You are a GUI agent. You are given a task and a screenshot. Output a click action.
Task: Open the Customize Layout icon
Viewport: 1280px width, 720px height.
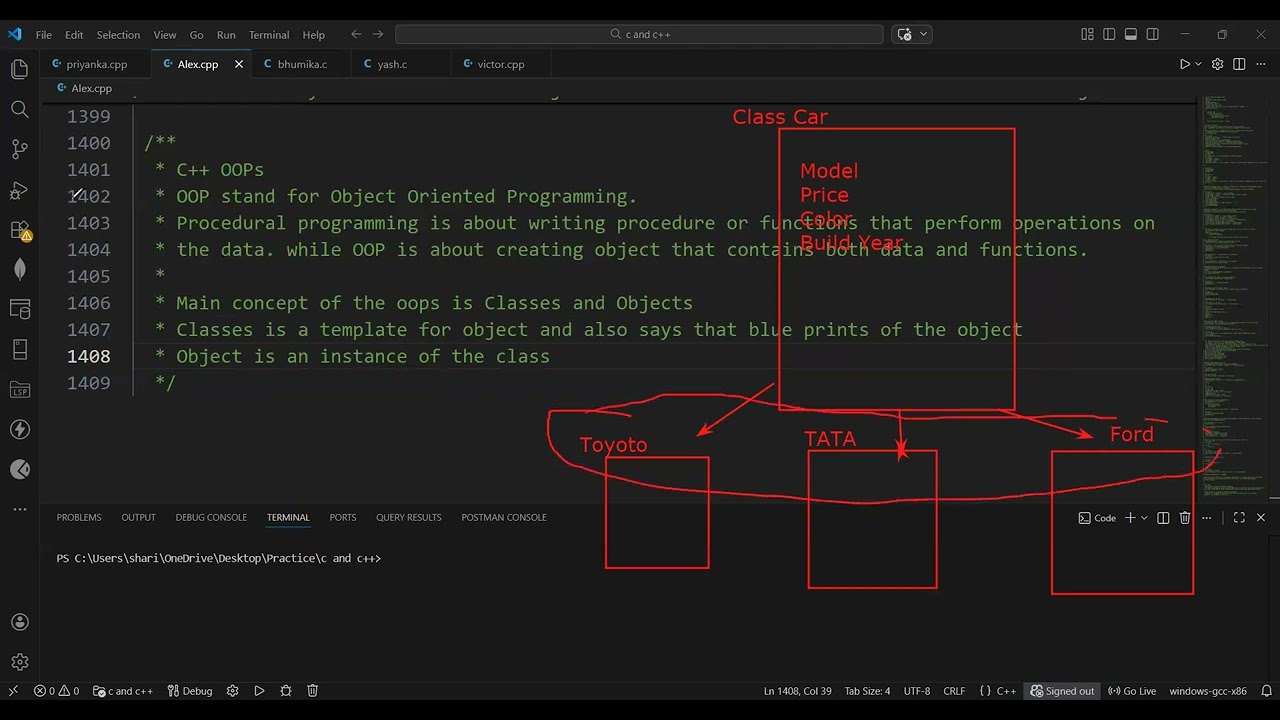[x=1087, y=34]
